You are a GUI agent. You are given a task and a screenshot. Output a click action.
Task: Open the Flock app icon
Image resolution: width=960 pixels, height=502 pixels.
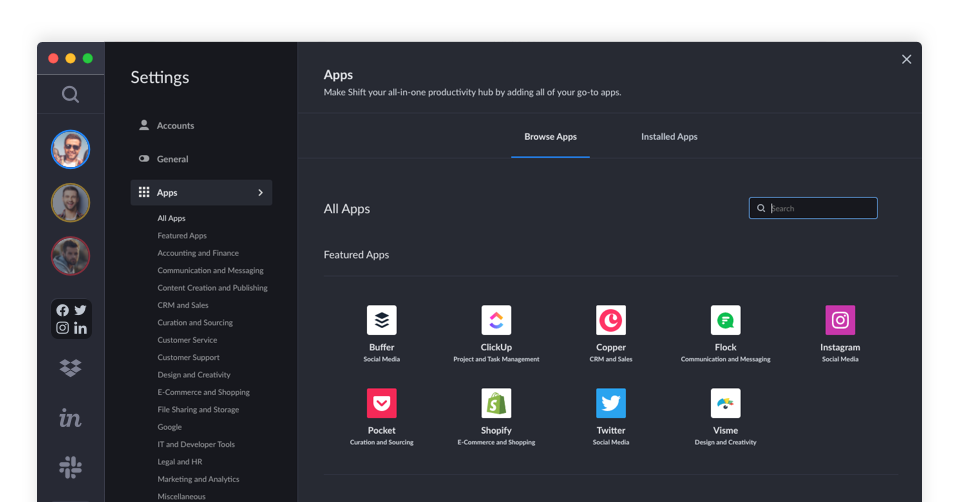pos(726,320)
